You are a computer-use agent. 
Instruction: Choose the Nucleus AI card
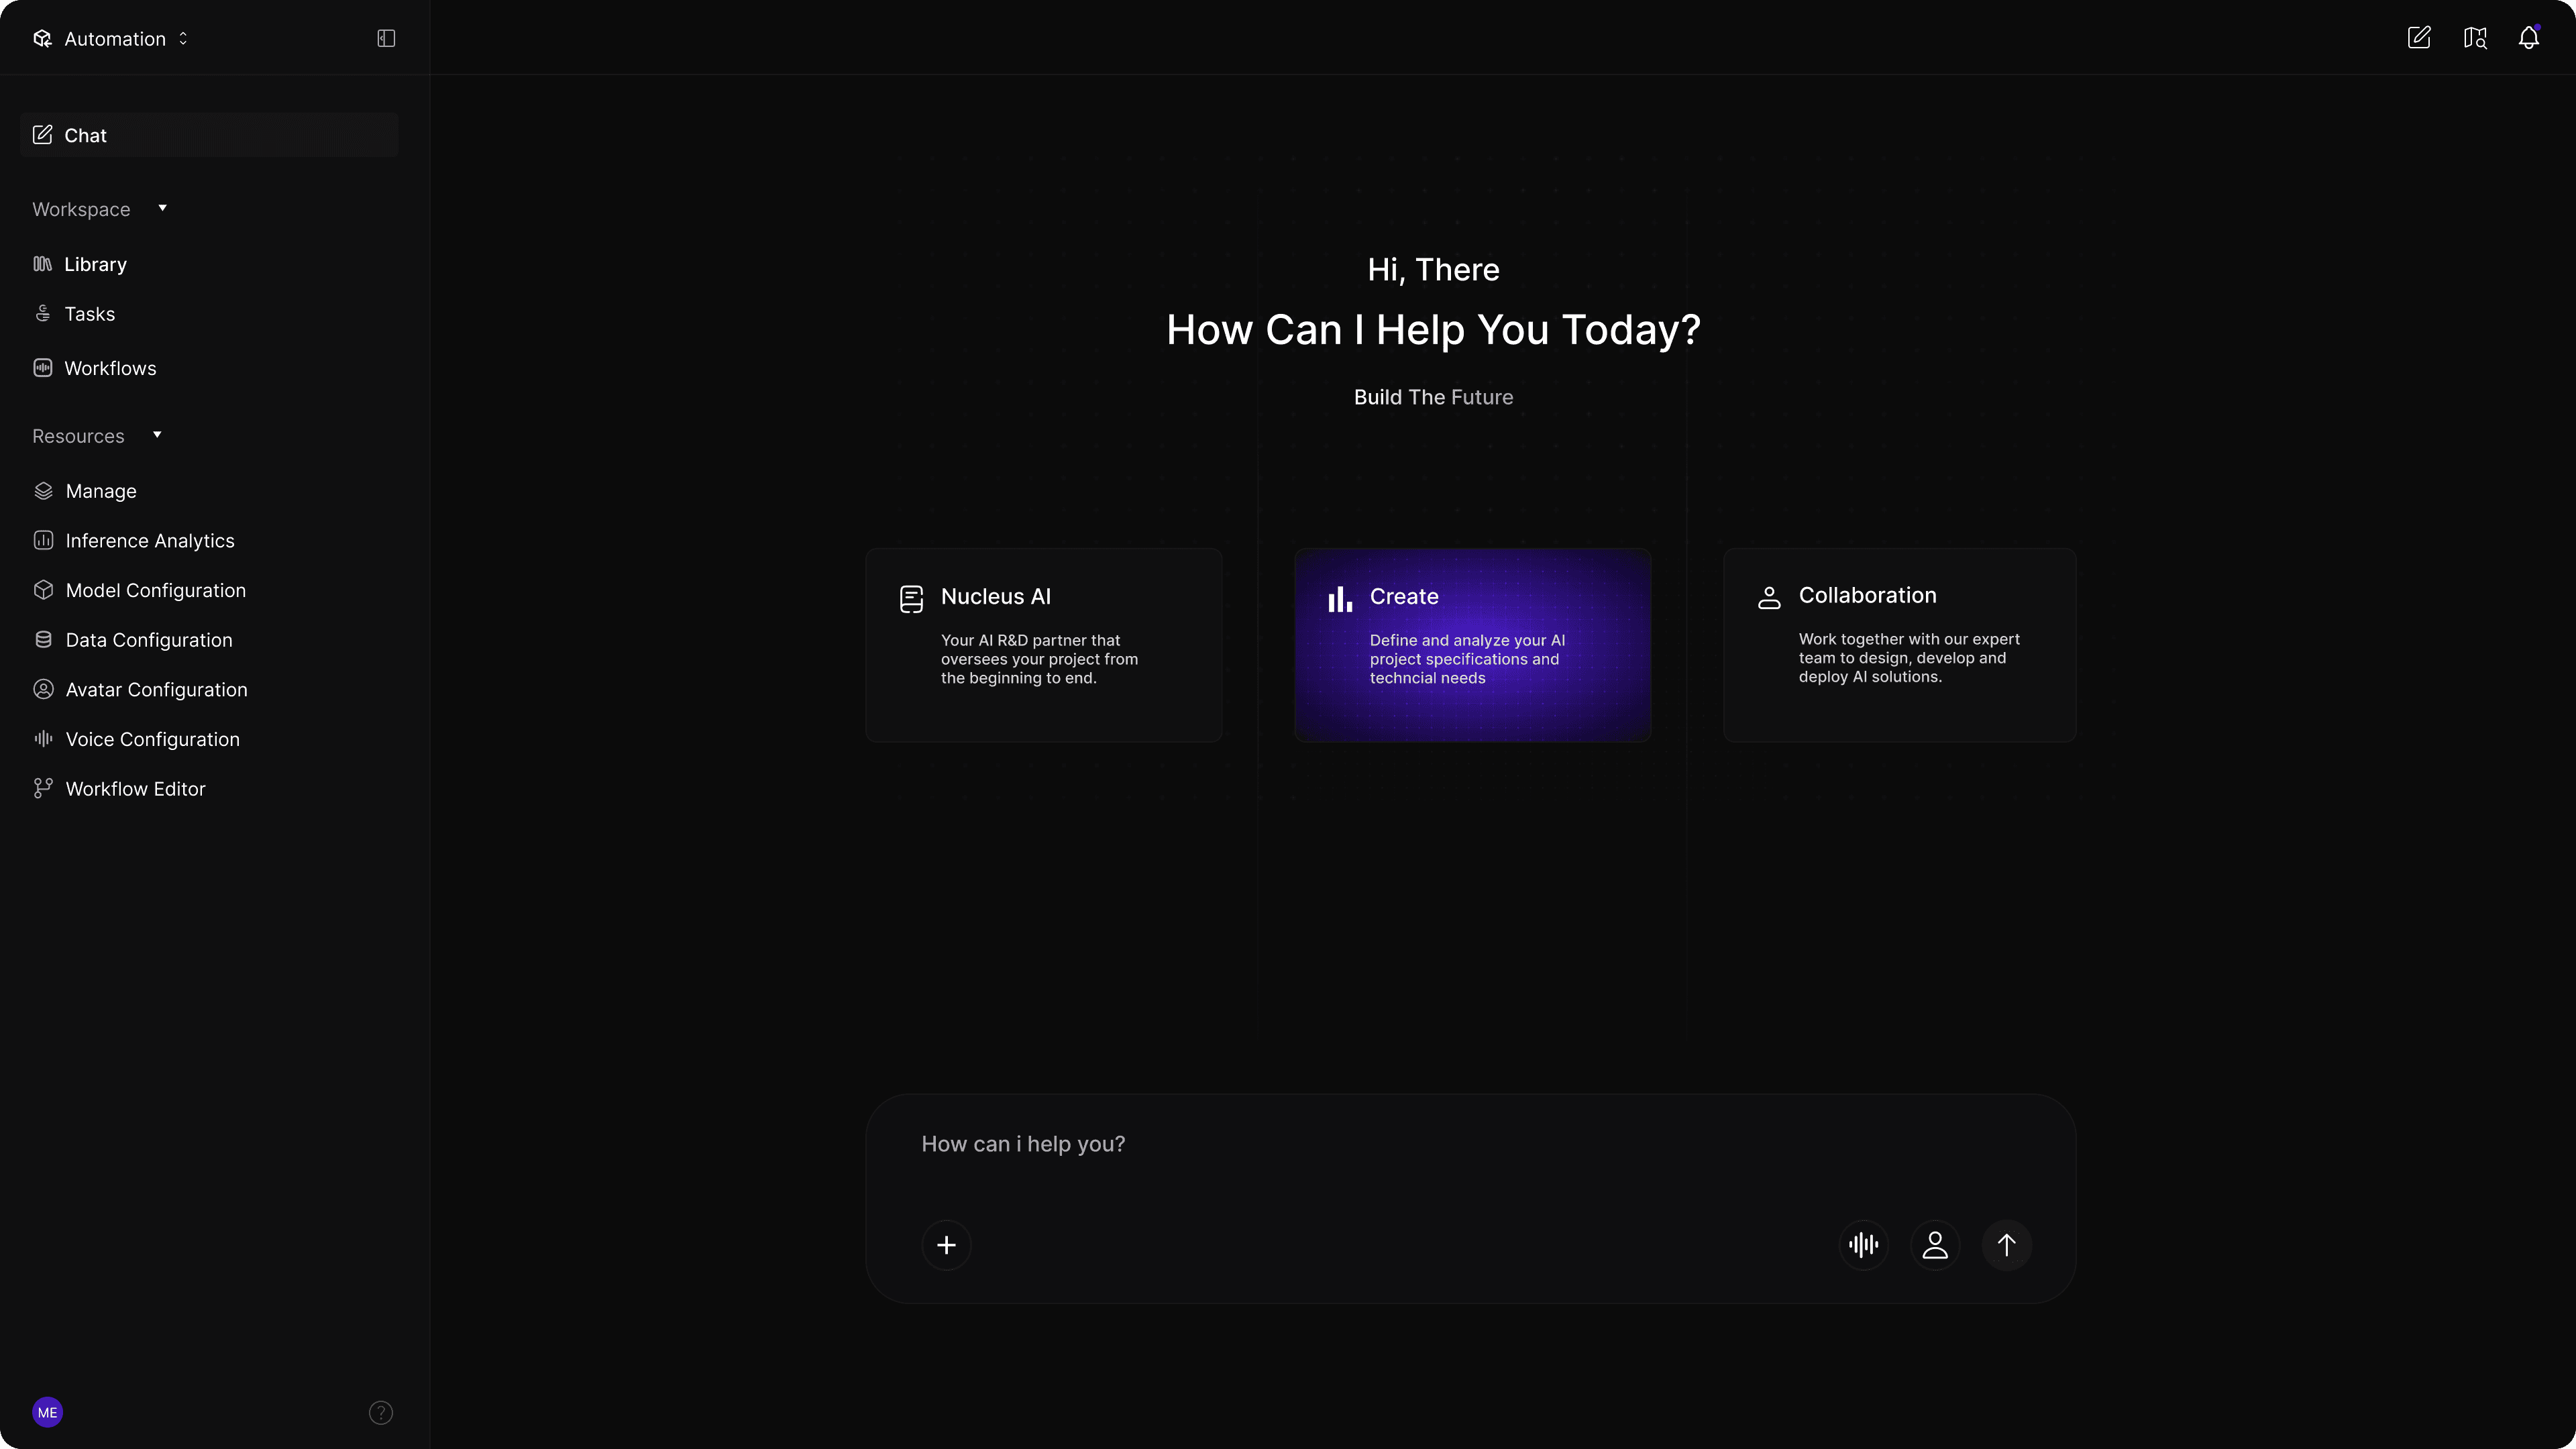(x=1043, y=645)
